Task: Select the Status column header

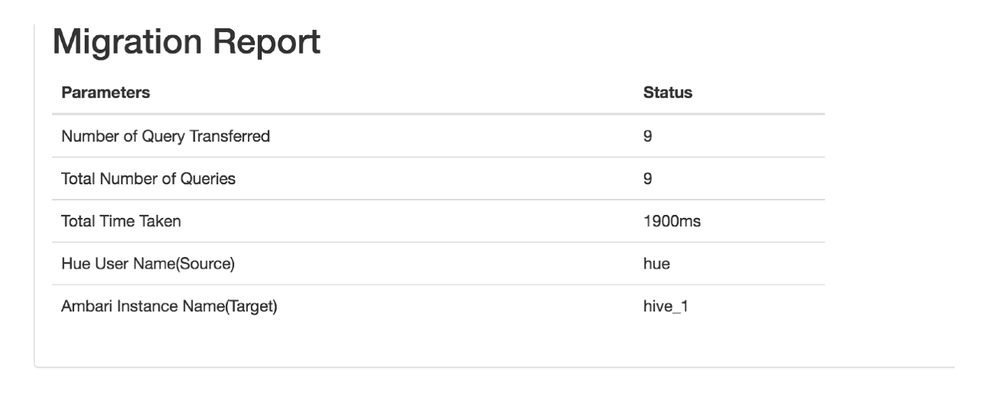Action: (x=668, y=93)
